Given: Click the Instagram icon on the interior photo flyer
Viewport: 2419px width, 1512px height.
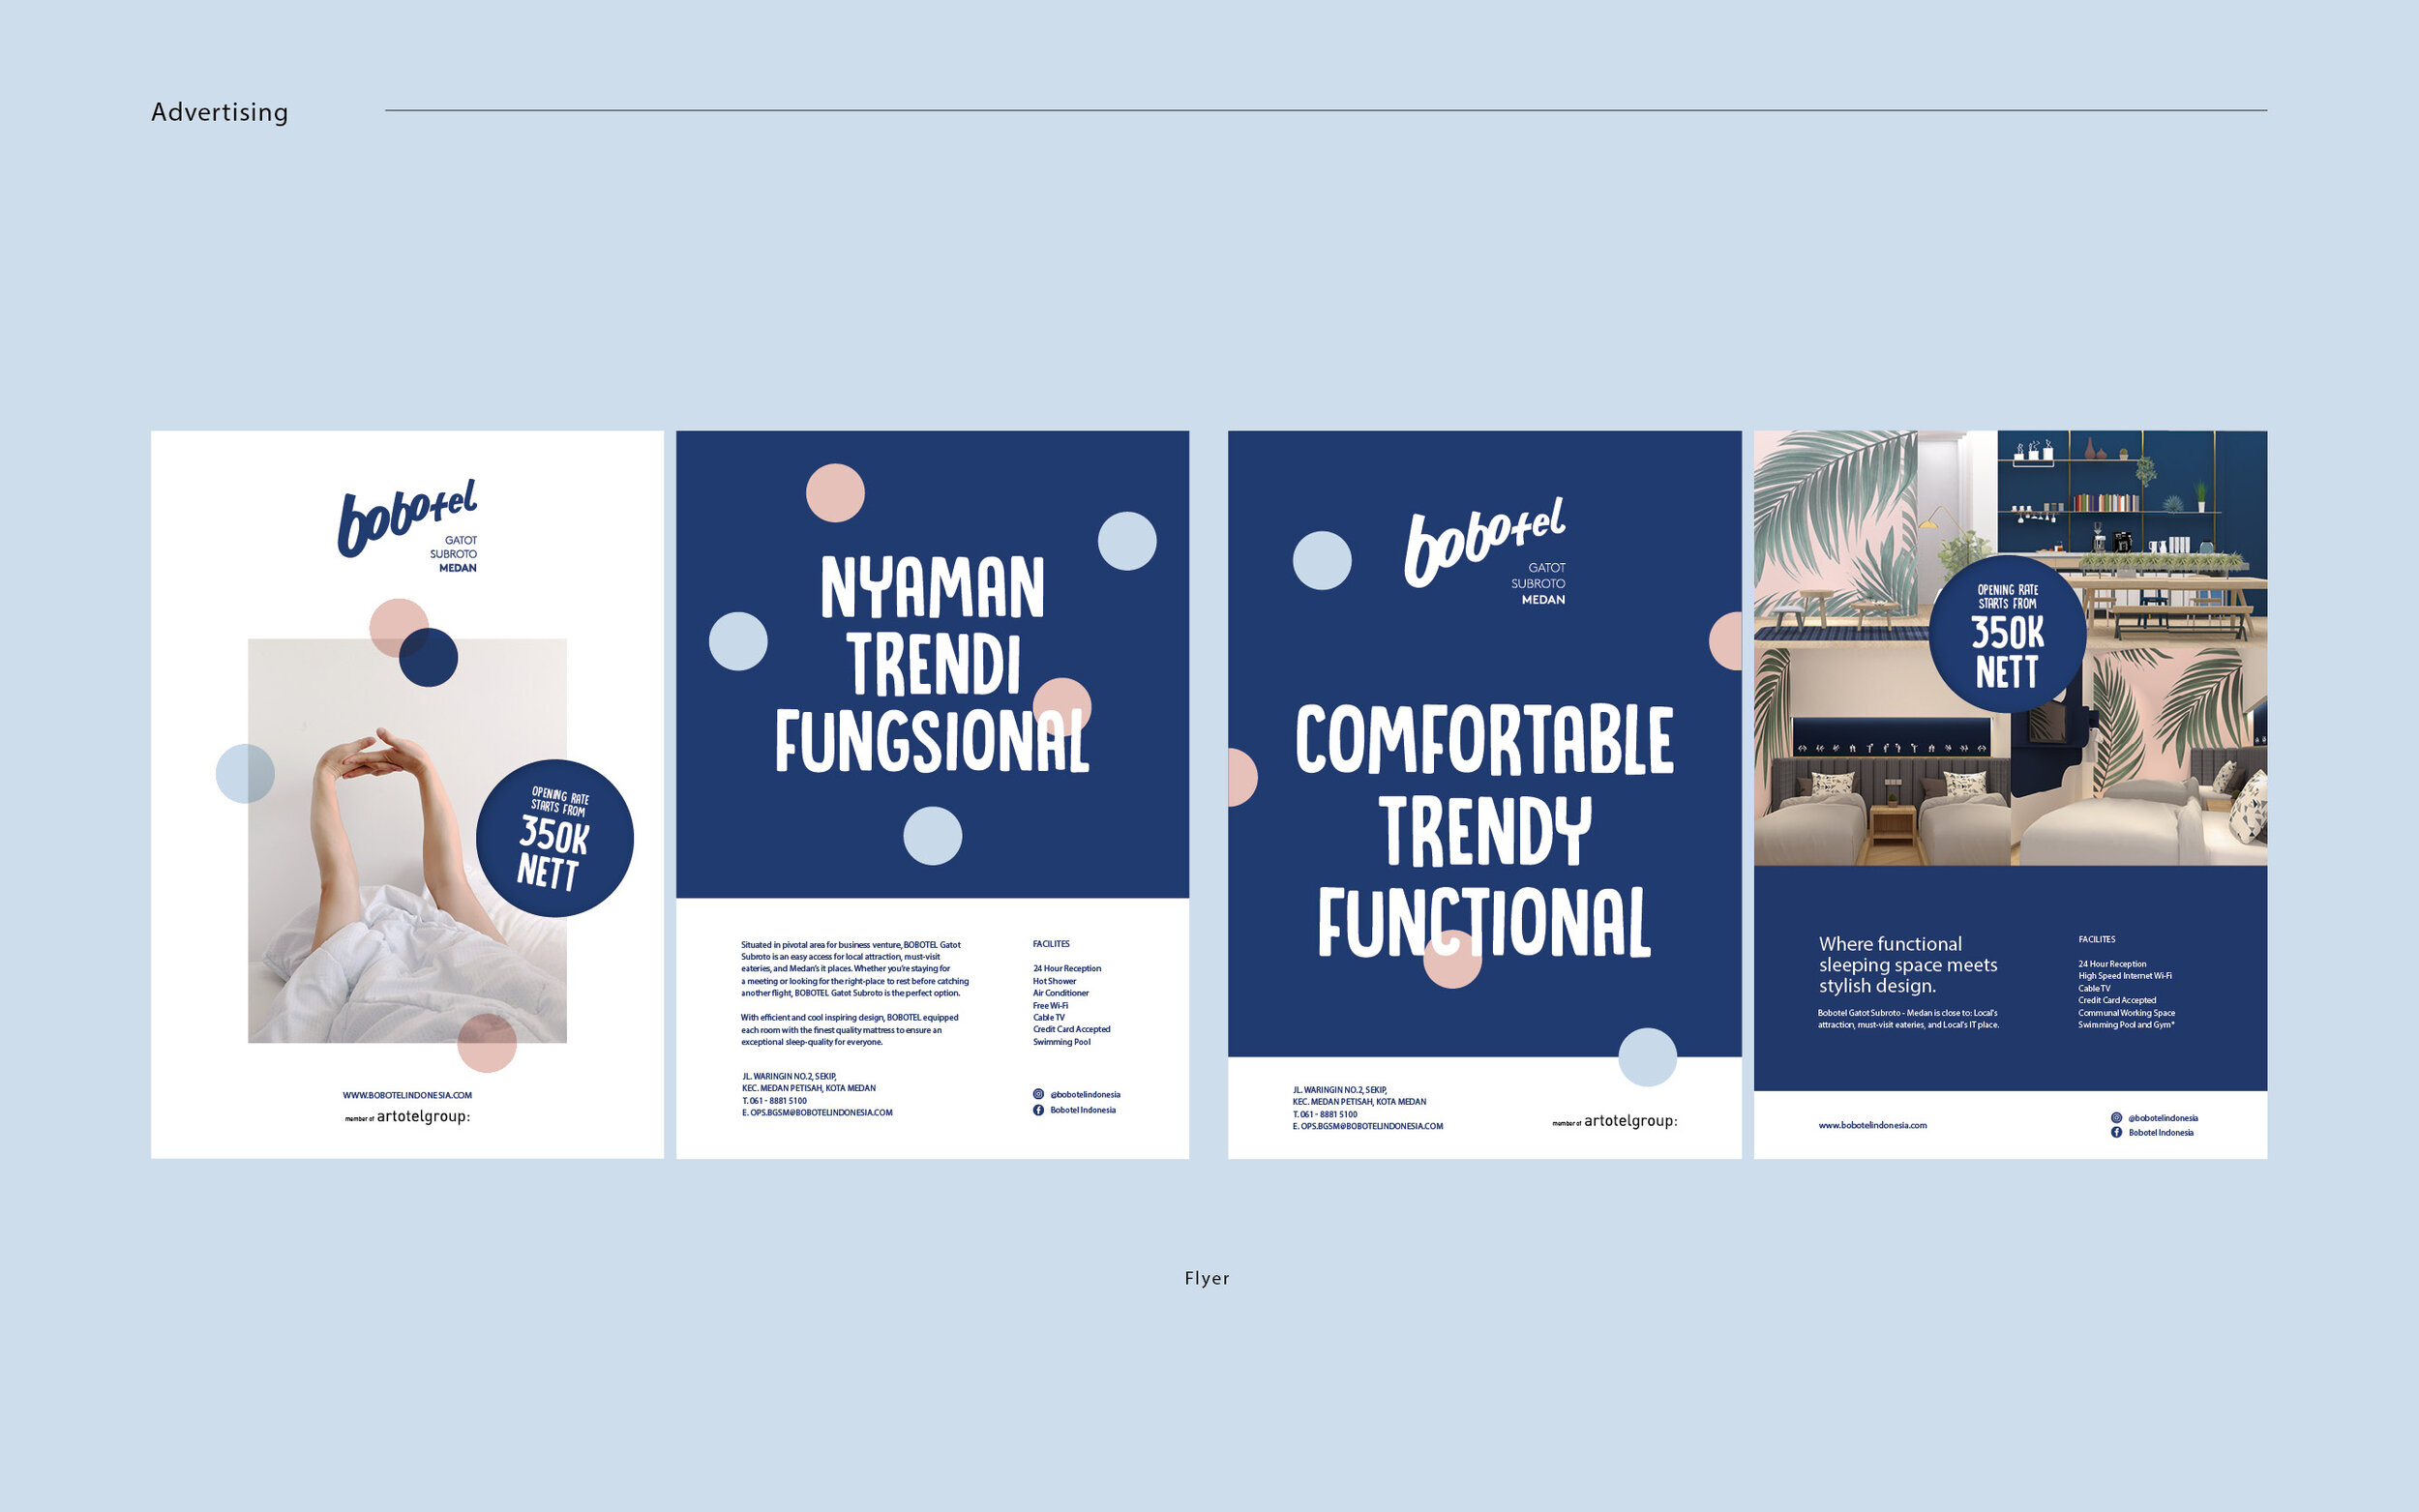Looking at the screenshot, I should [2116, 1118].
